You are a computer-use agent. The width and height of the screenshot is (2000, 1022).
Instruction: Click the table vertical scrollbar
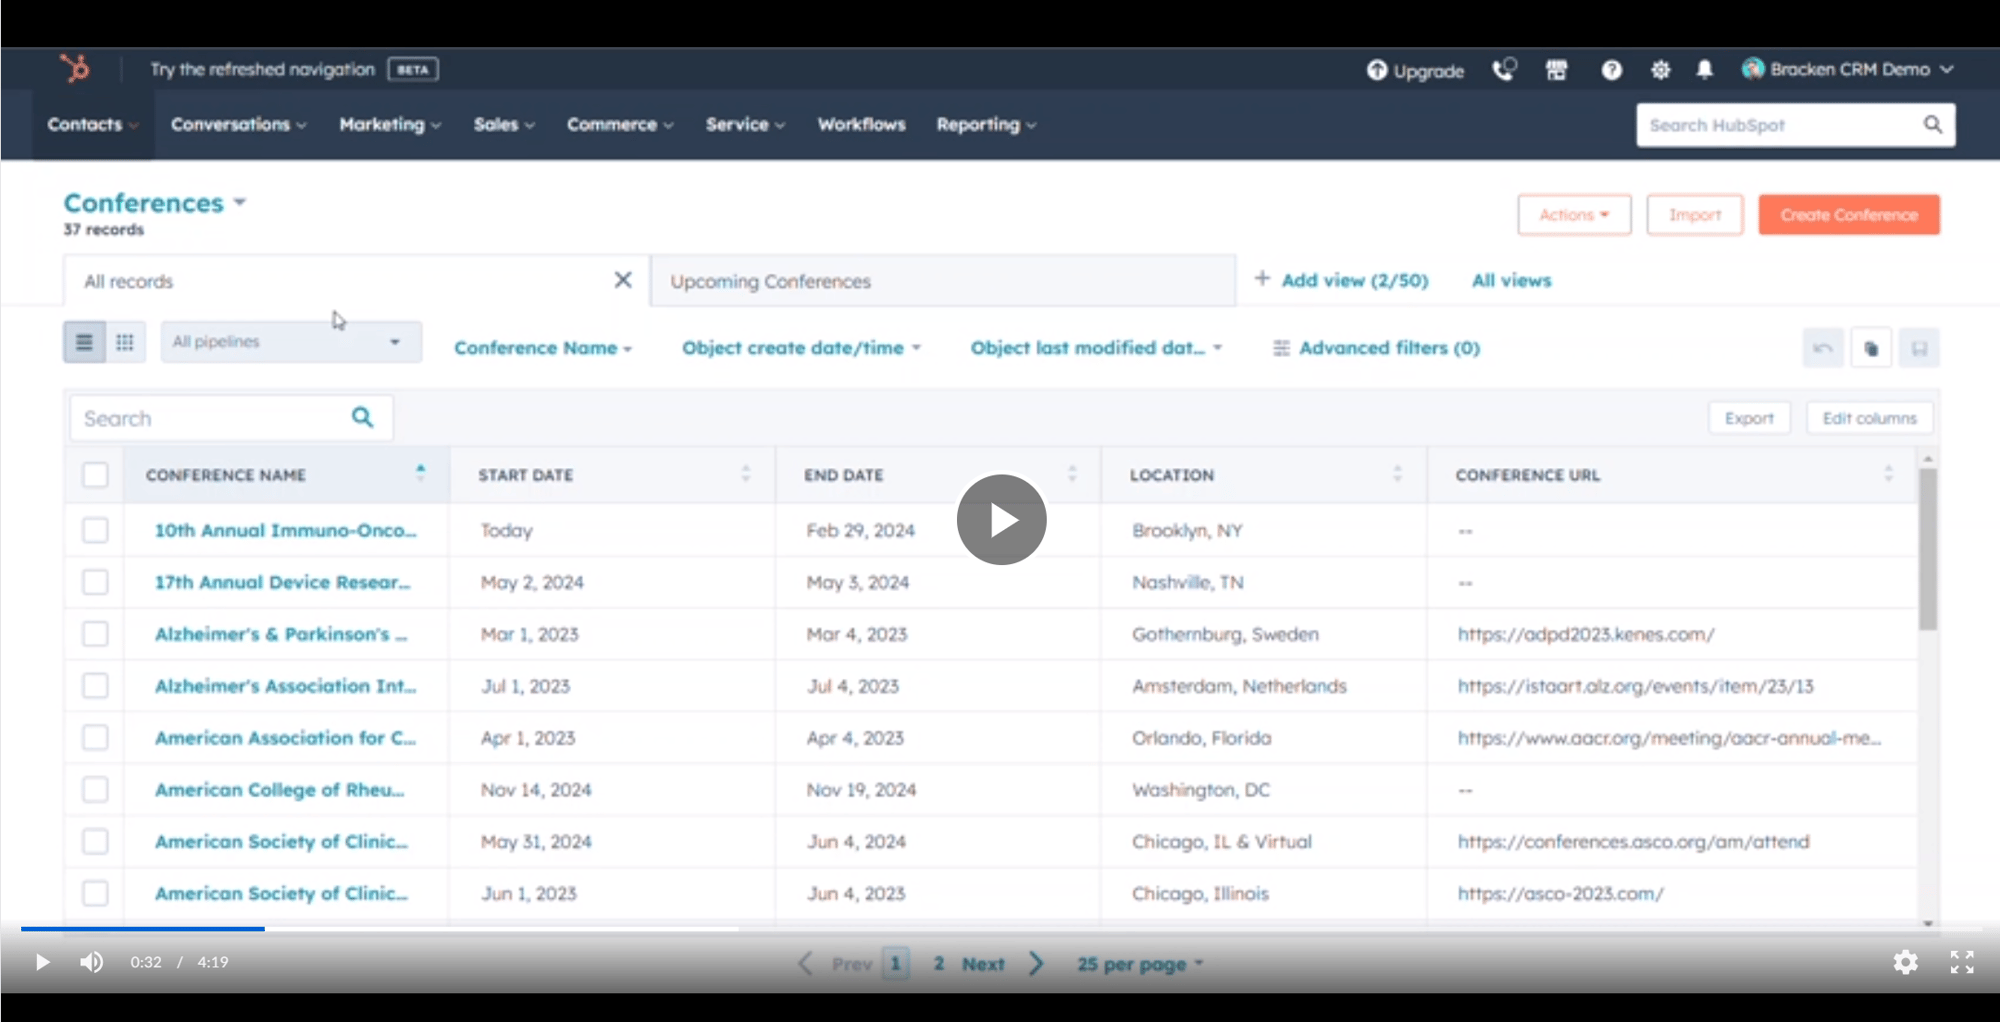1927,550
